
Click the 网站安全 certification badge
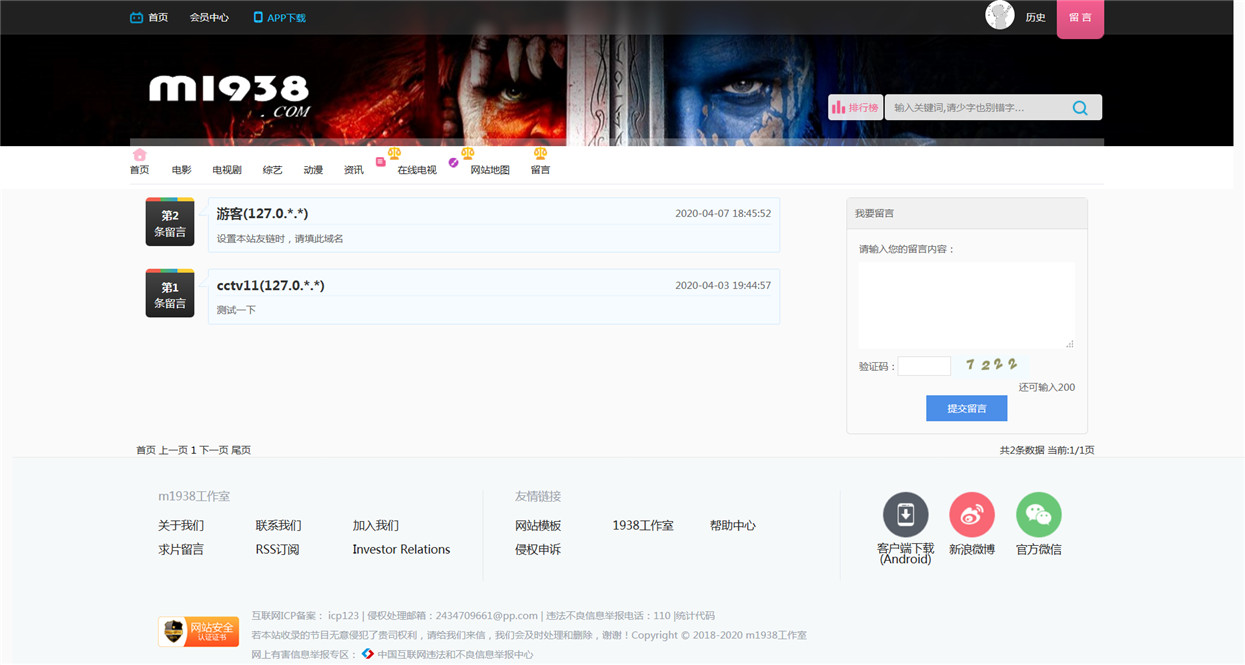(x=198, y=632)
